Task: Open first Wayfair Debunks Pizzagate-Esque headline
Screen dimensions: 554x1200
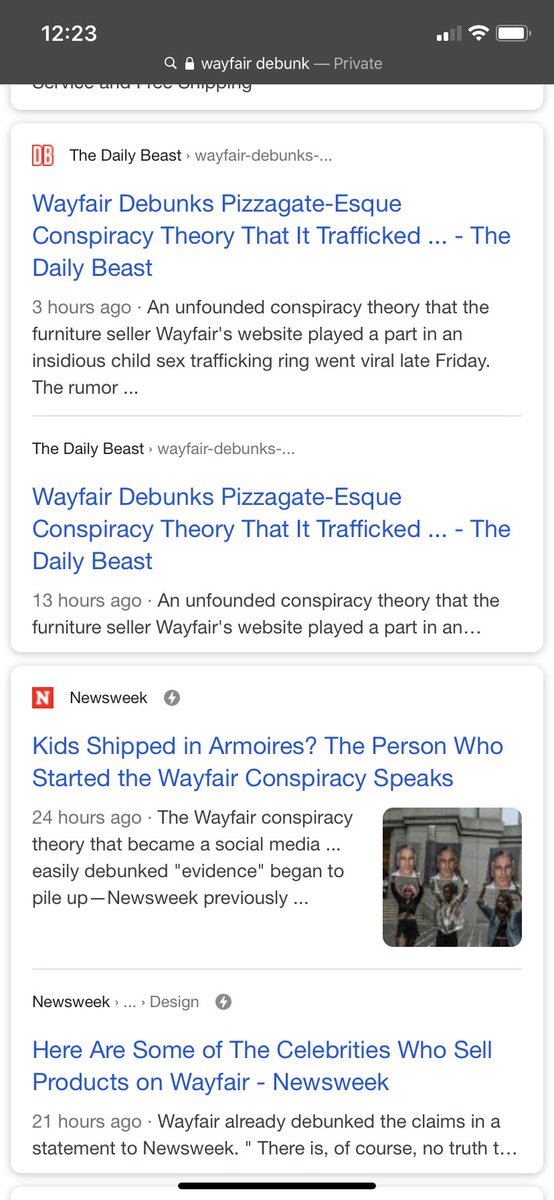Action: click(271, 236)
